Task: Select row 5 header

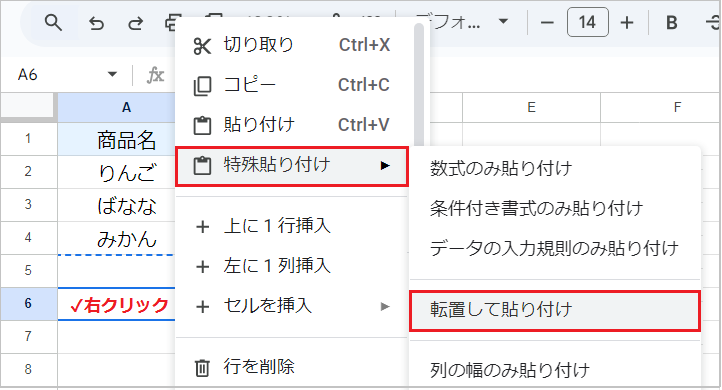Action: point(29,270)
